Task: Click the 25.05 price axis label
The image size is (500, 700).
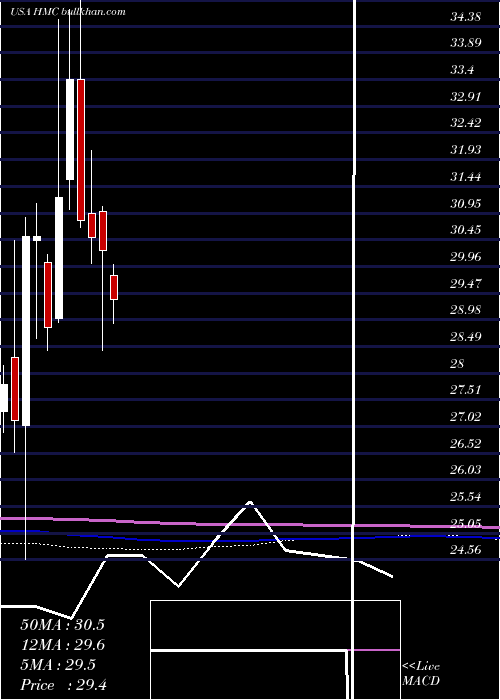Action: click(466, 524)
